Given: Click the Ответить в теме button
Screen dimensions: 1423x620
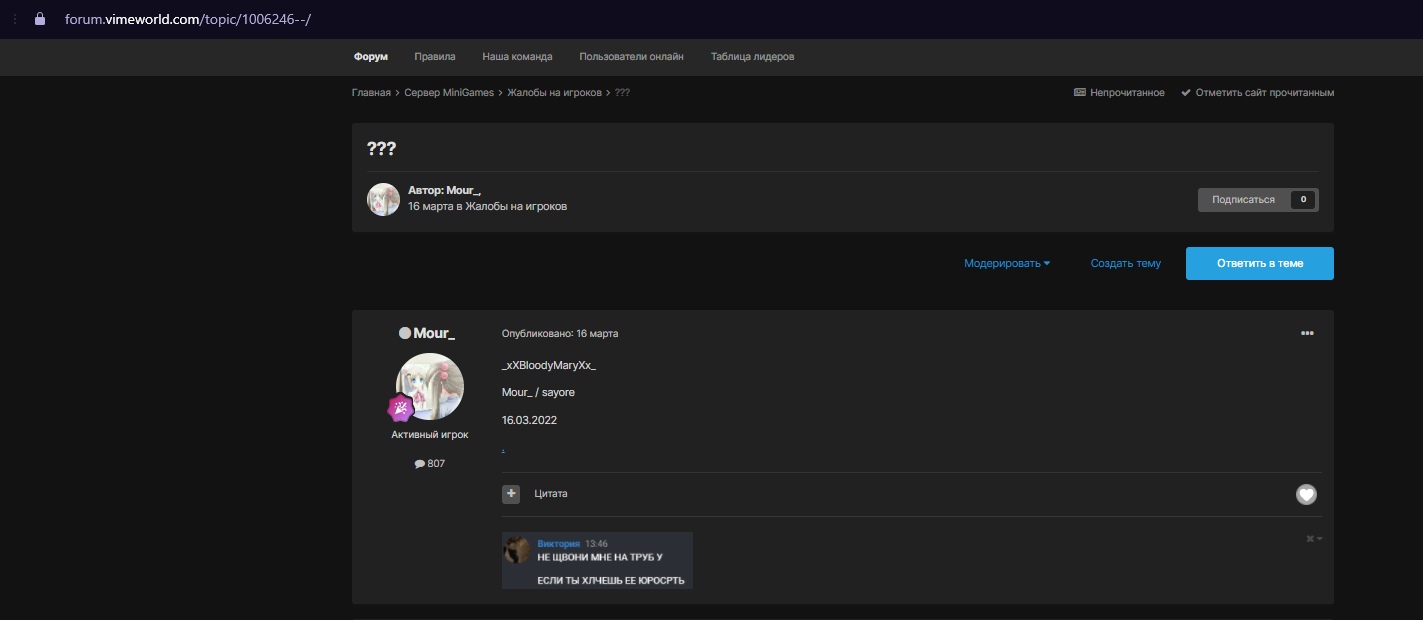Looking at the screenshot, I should point(1259,264).
